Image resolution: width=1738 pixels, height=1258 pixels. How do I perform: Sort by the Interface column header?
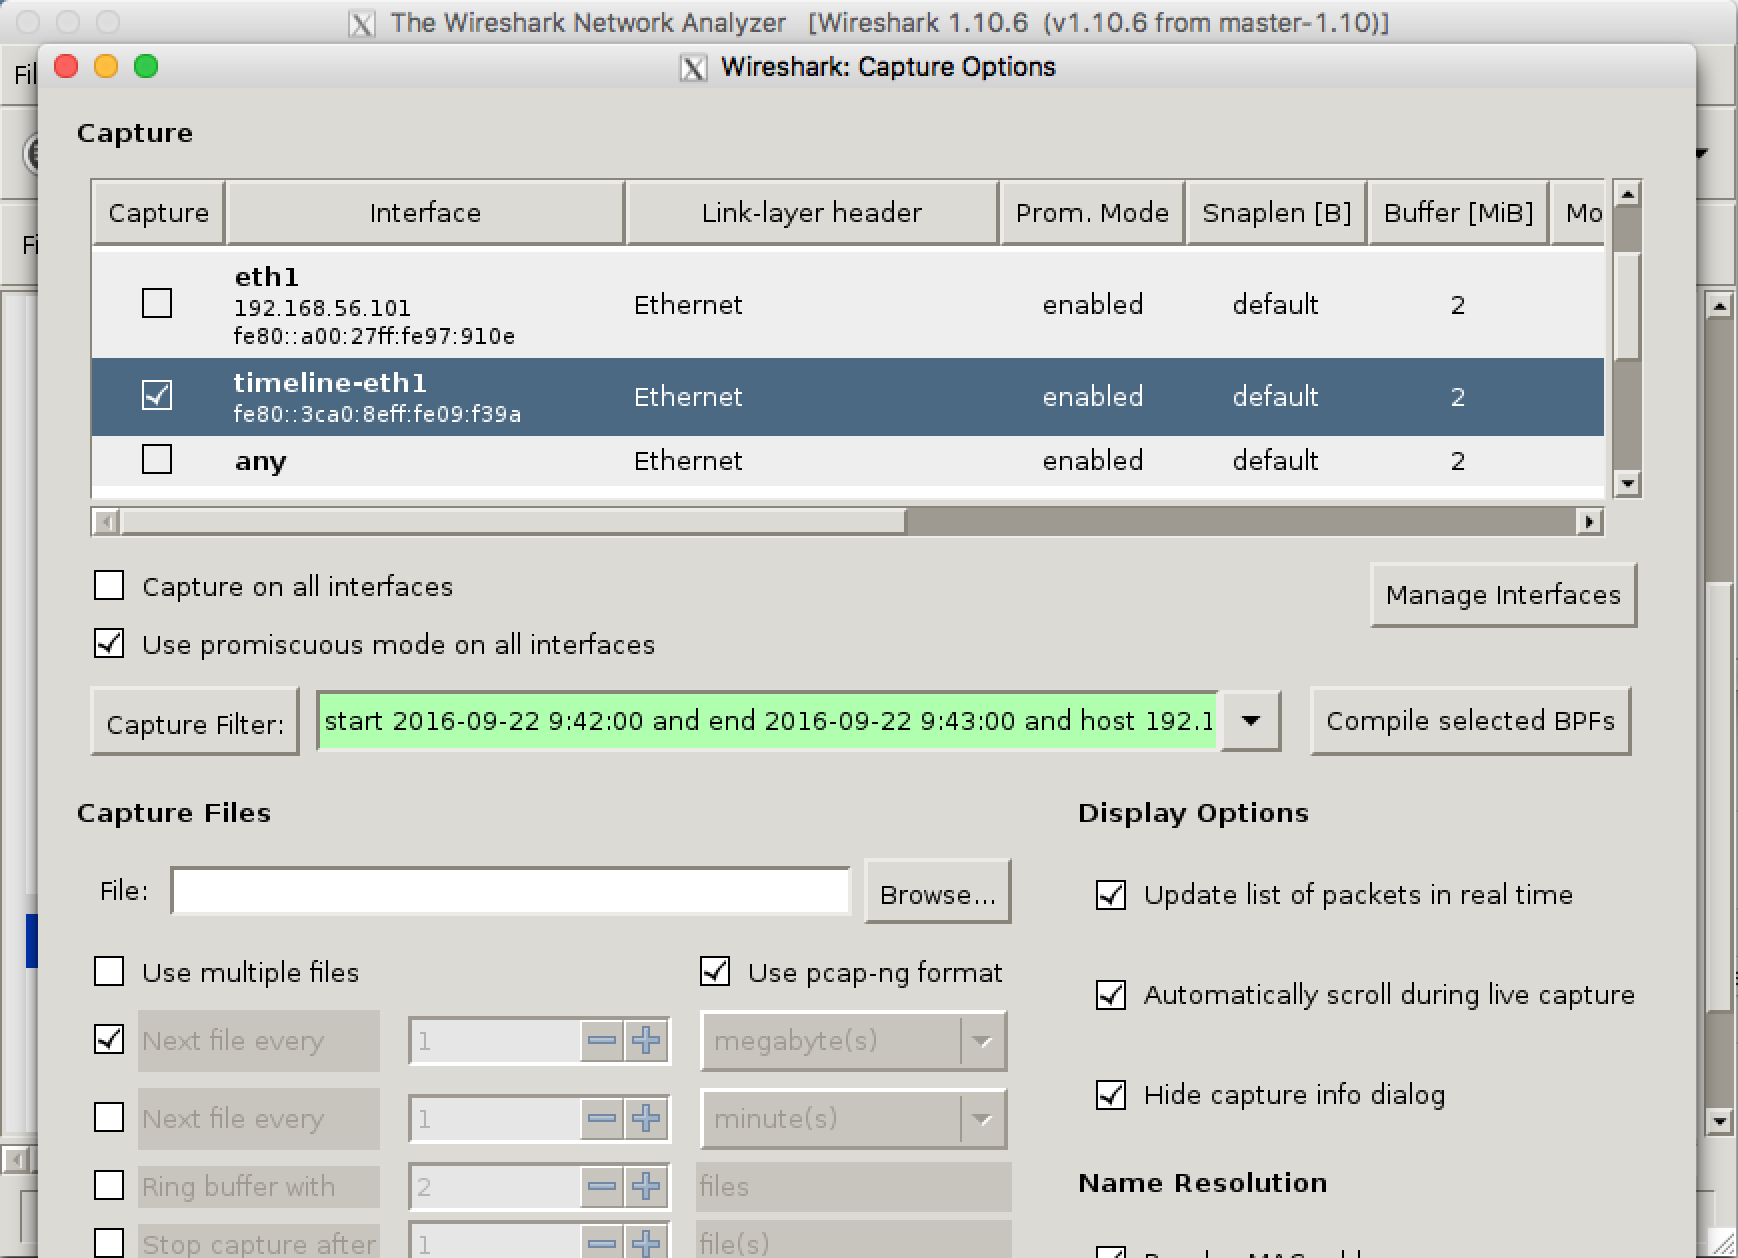click(x=425, y=213)
